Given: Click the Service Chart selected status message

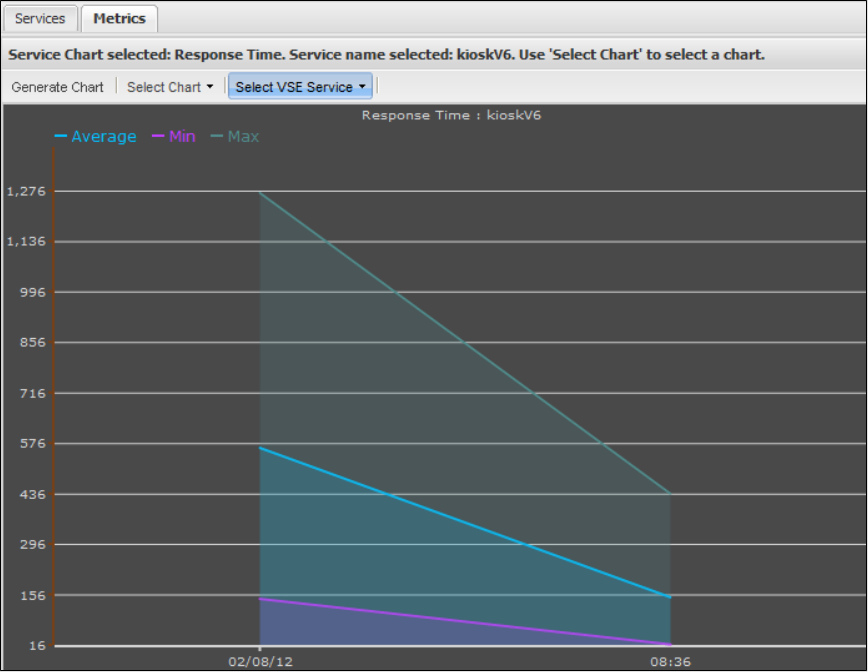Looking at the screenshot, I should [x=386, y=55].
